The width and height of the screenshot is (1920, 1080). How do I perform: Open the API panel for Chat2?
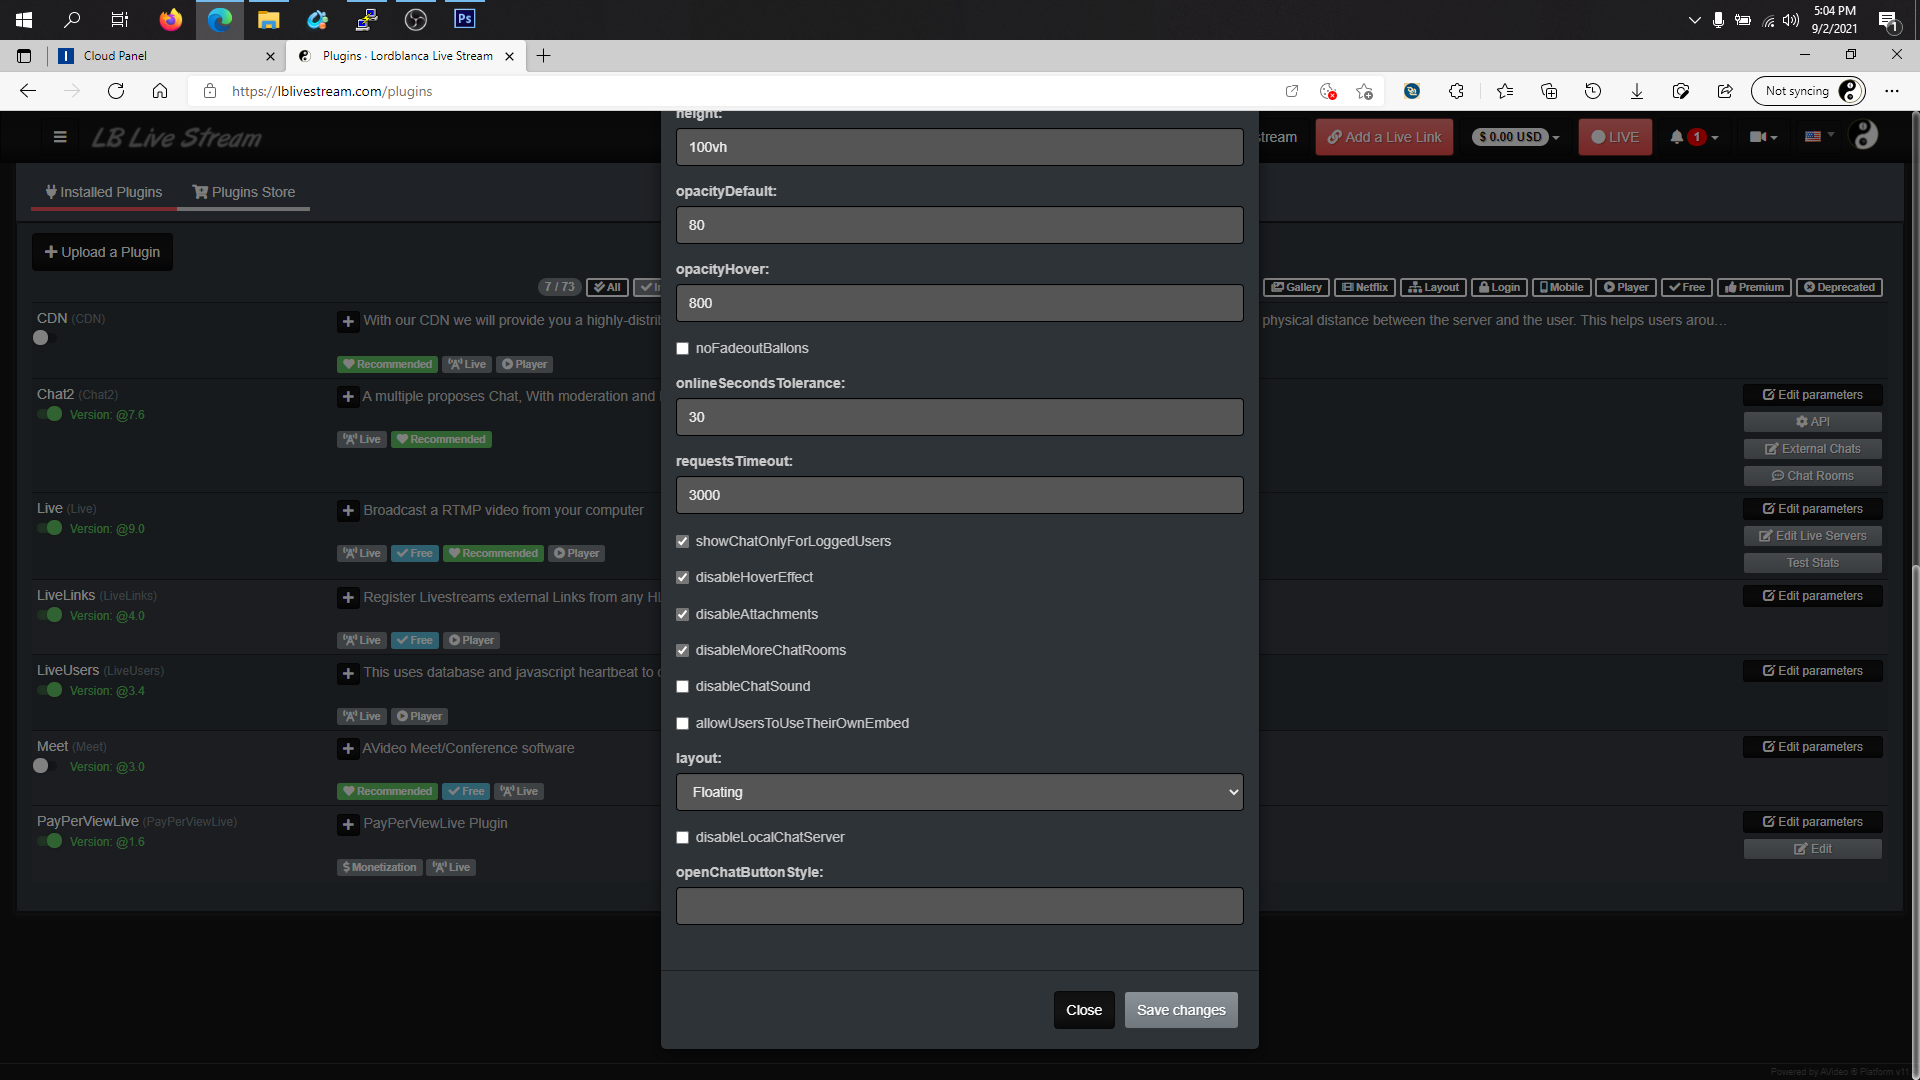[x=1812, y=421]
